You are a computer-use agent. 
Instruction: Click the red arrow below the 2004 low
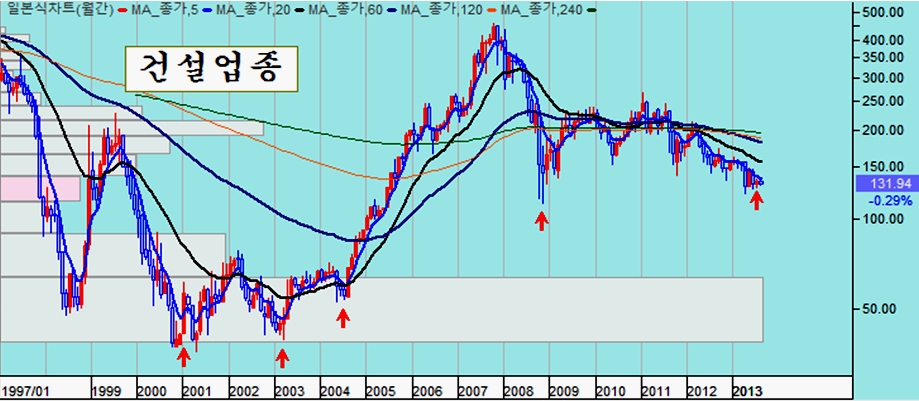pyautogui.click(x=343, y=318)
